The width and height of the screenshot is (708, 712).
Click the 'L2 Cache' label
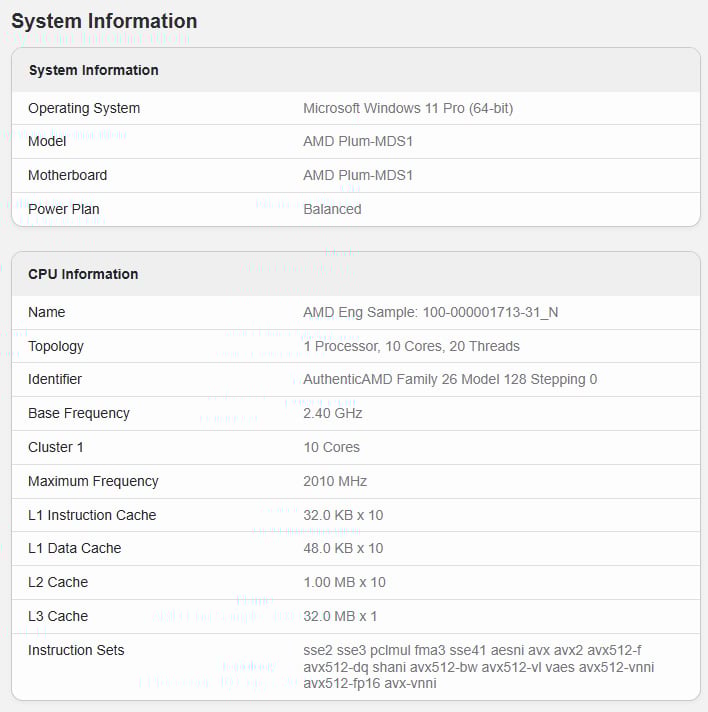[58, 583]
